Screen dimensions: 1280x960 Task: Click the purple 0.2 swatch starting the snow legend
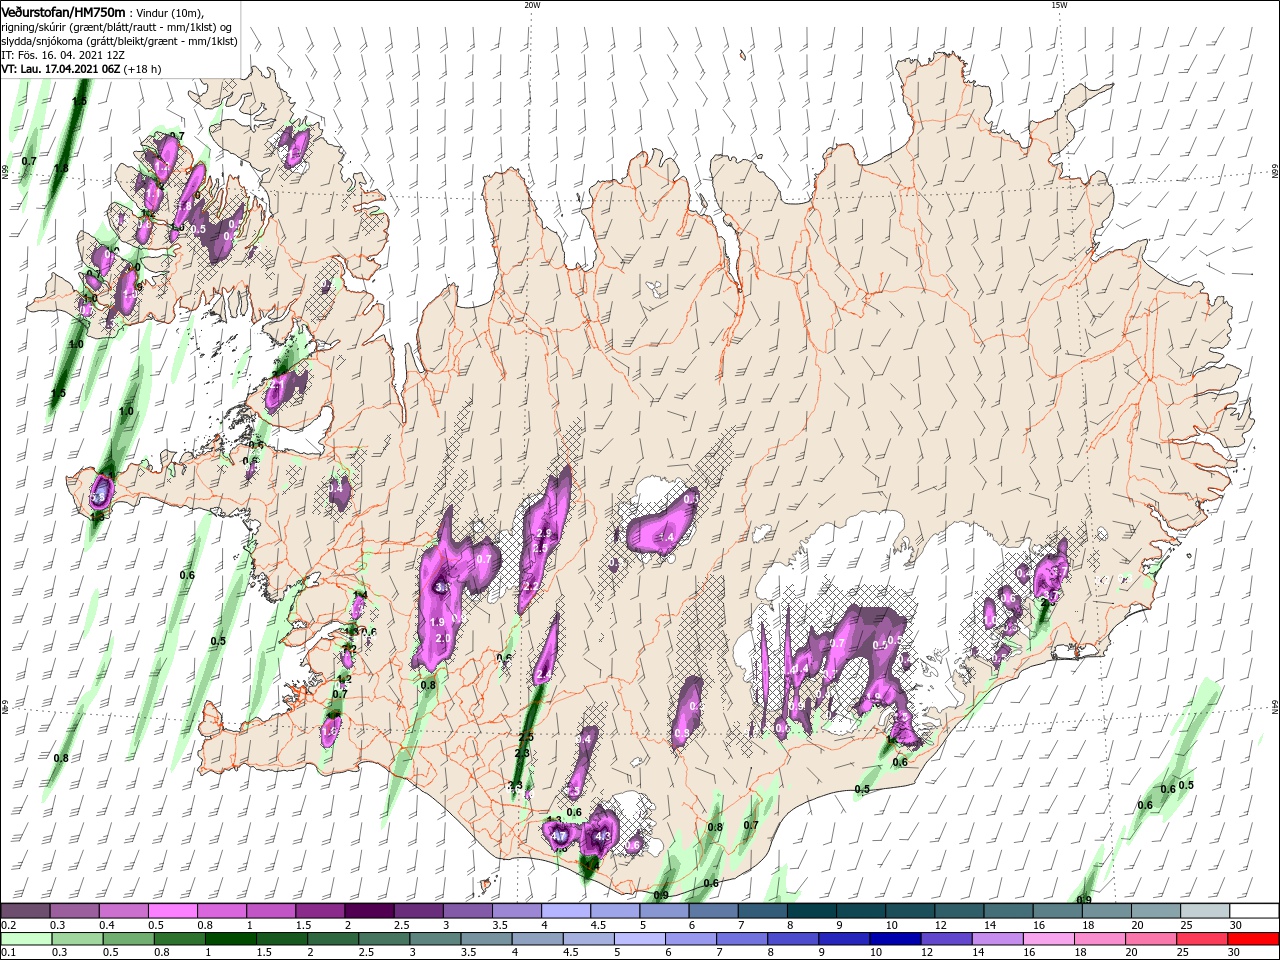[x=25, y=911]
